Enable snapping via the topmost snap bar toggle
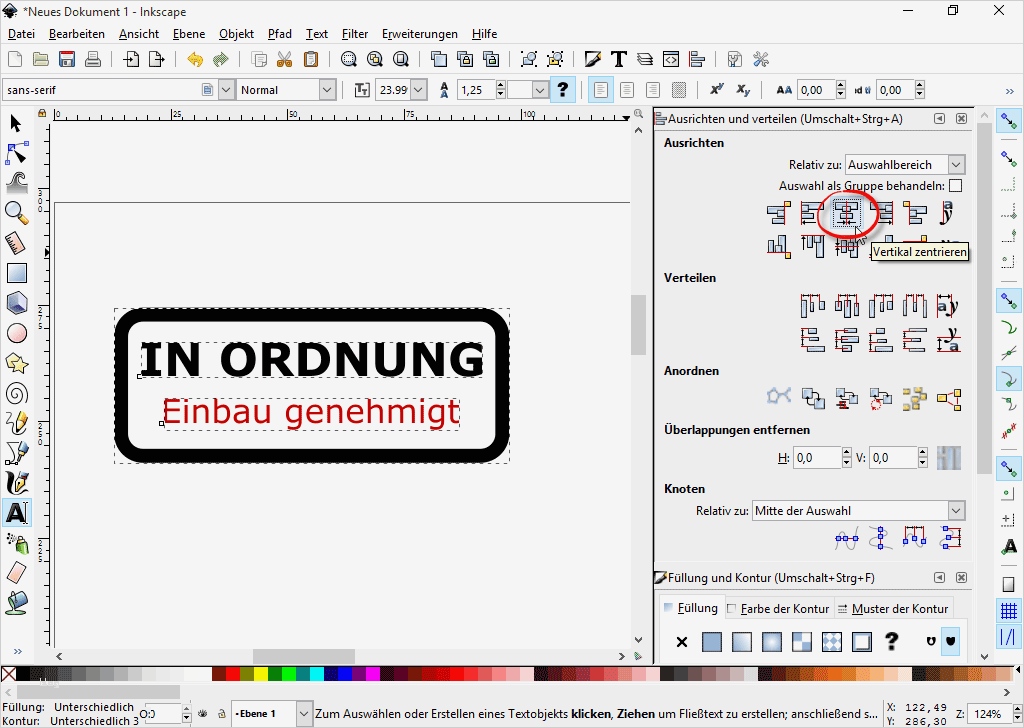1024x728 pixels. click(x=1009, y=120)
